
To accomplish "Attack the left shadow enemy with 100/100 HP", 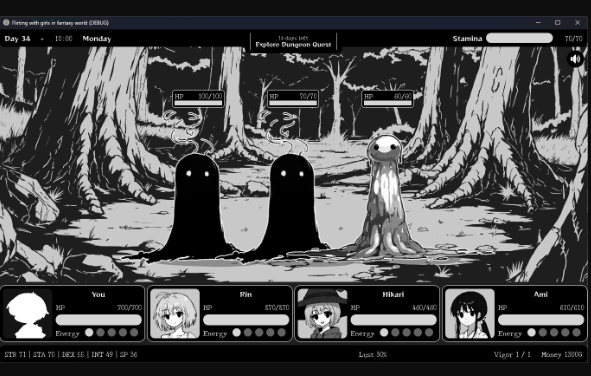I will (x=196, y=207).
